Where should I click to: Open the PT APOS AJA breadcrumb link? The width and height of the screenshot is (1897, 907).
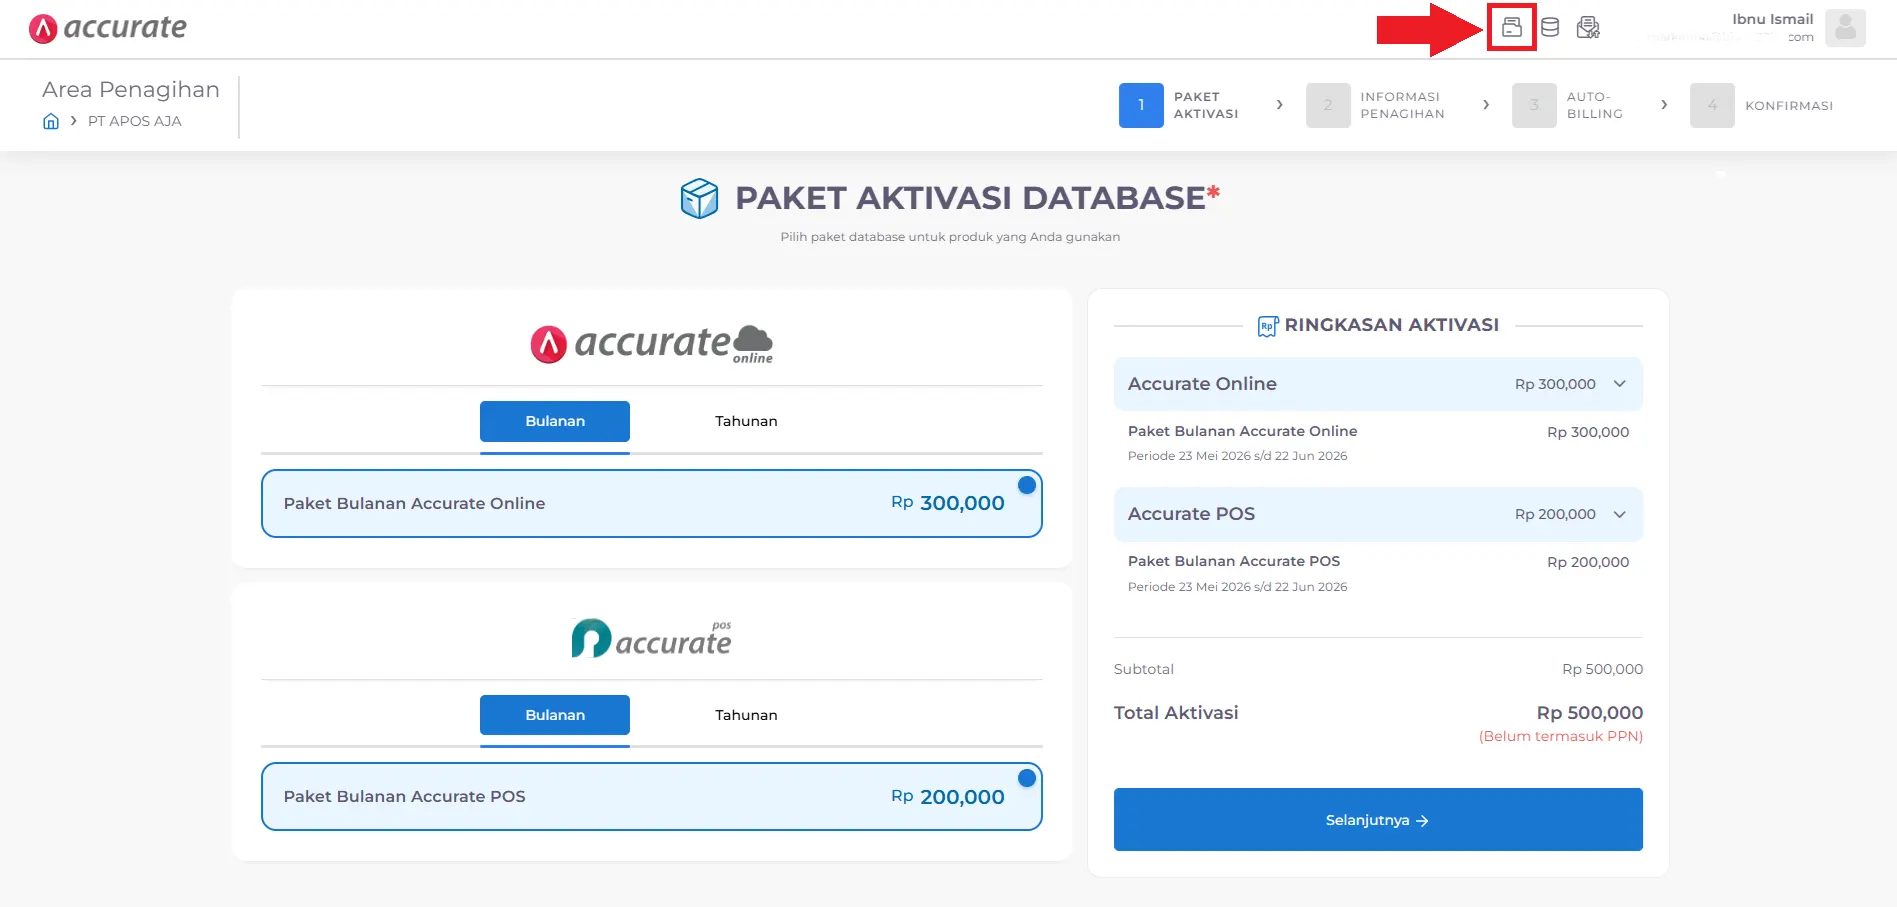(x=135, y=121)
